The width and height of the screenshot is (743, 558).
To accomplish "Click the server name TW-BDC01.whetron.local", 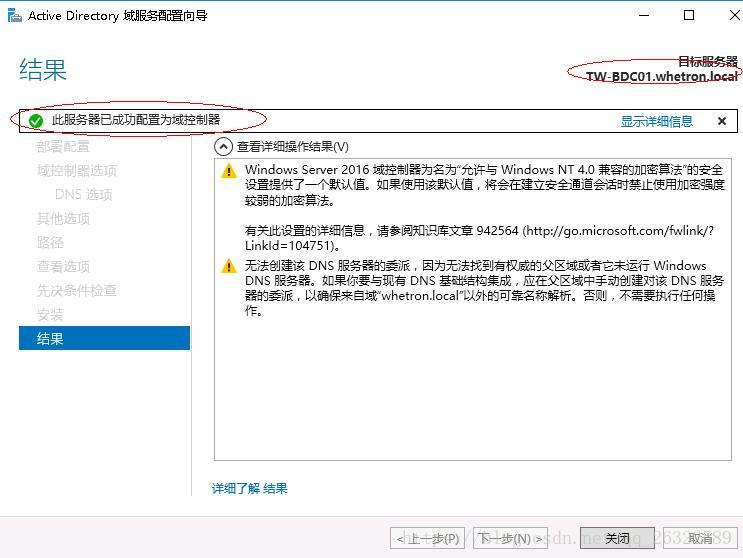I will click(661, 76).
